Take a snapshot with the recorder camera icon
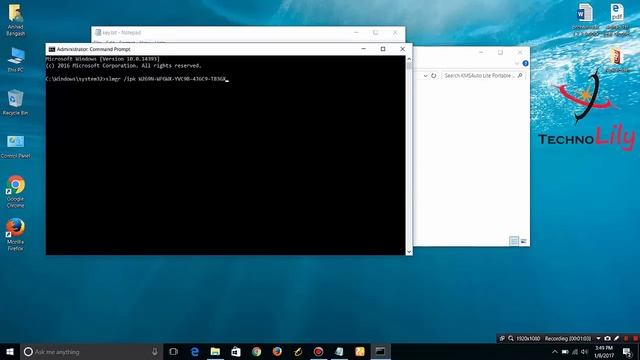Image resolution: width=640 pixels, height=360 pixels. (x=607, y=338)
